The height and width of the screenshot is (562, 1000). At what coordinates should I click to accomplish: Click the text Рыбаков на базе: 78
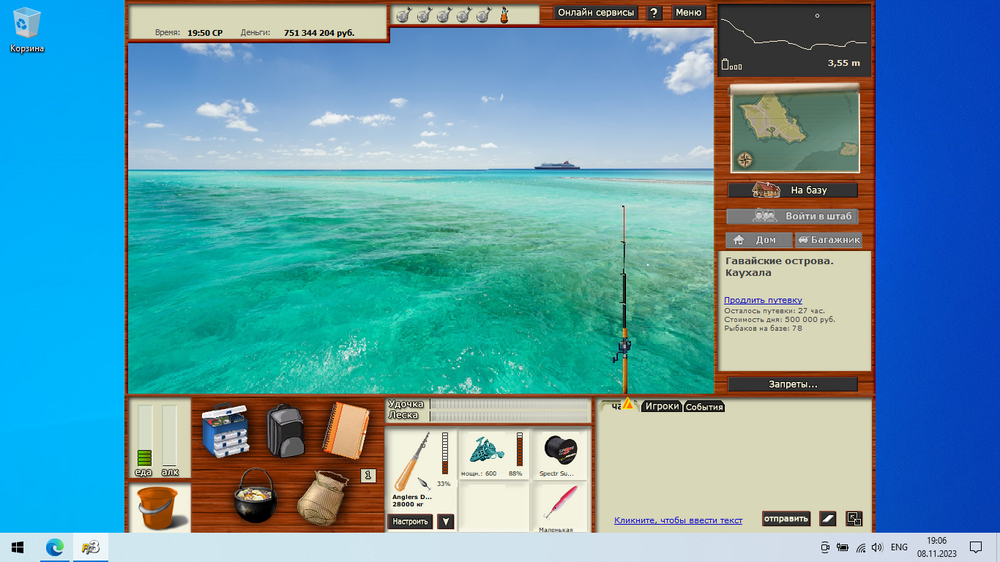coord(763,329)
